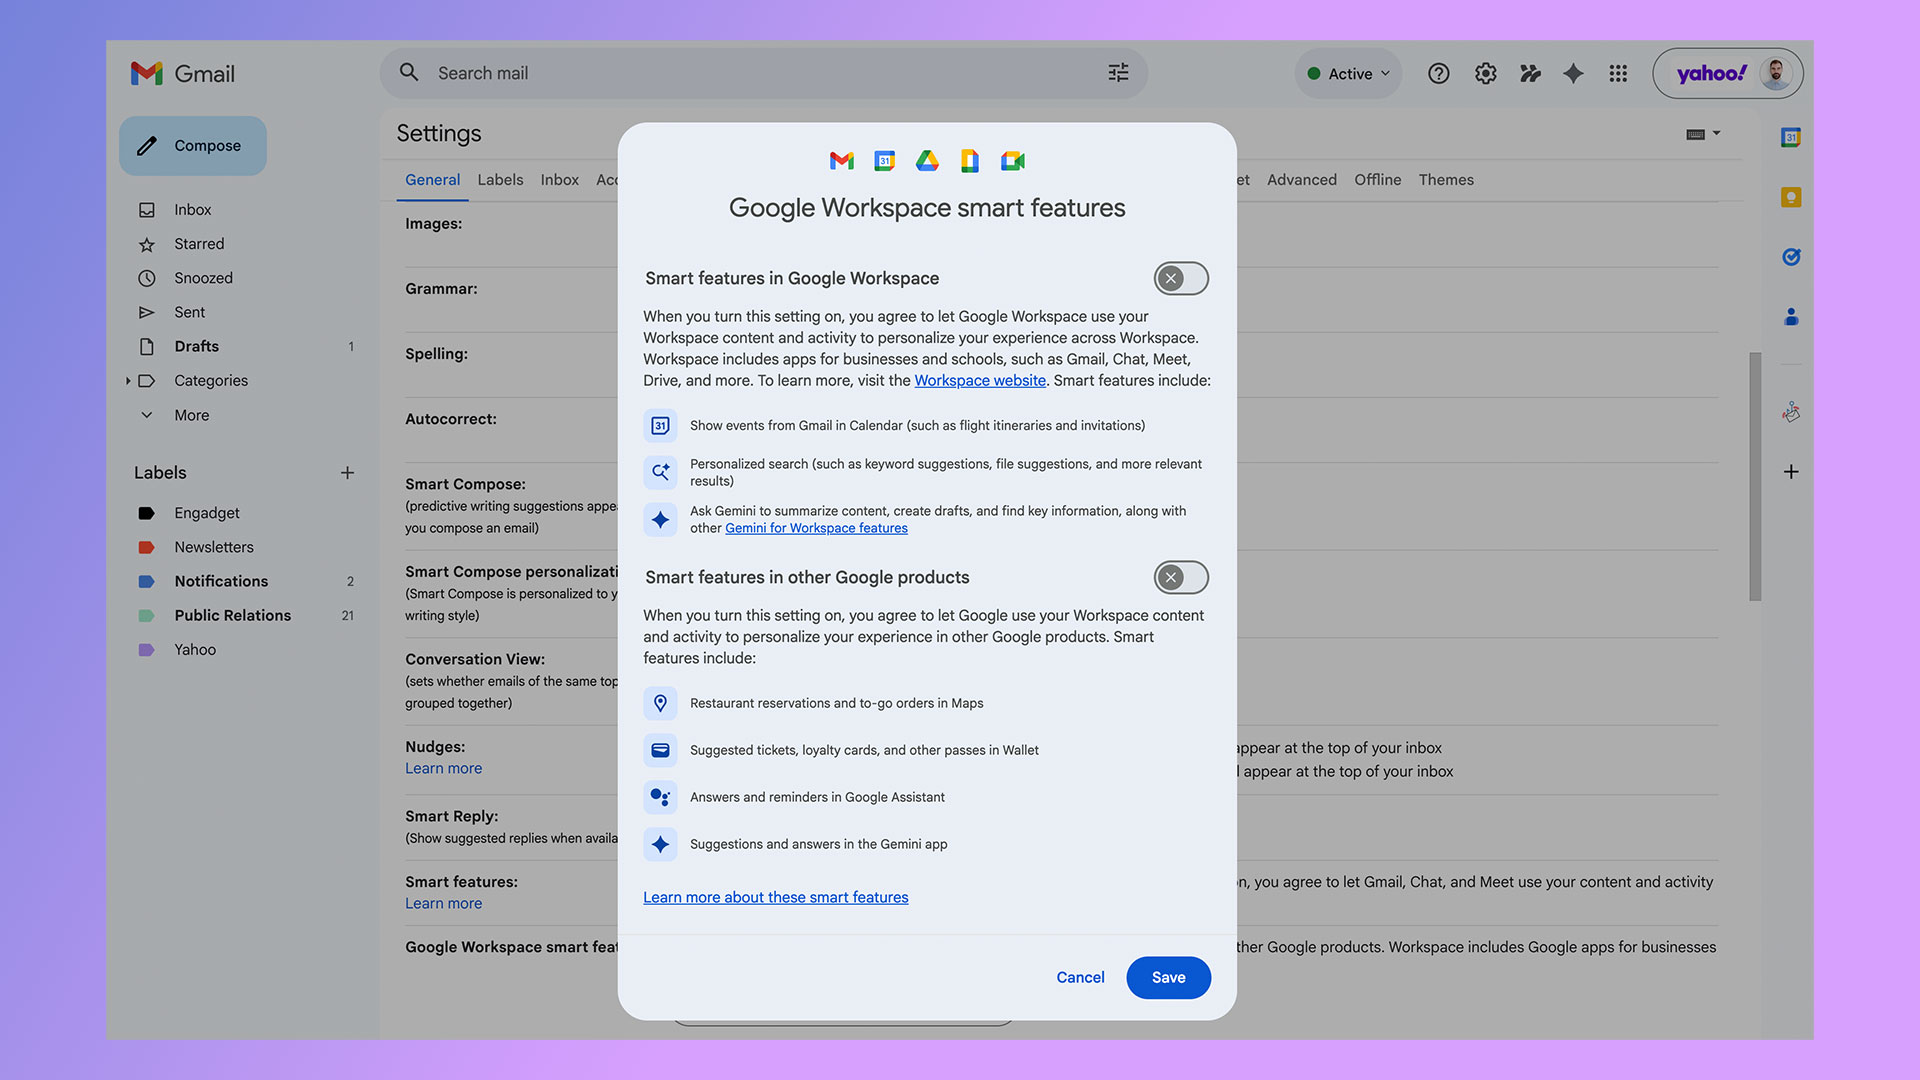The width and height of the screenshot is (1920, 1080).
Task: Expand the Categories folder
Action: pyautogui.click(x=128, y=381)
